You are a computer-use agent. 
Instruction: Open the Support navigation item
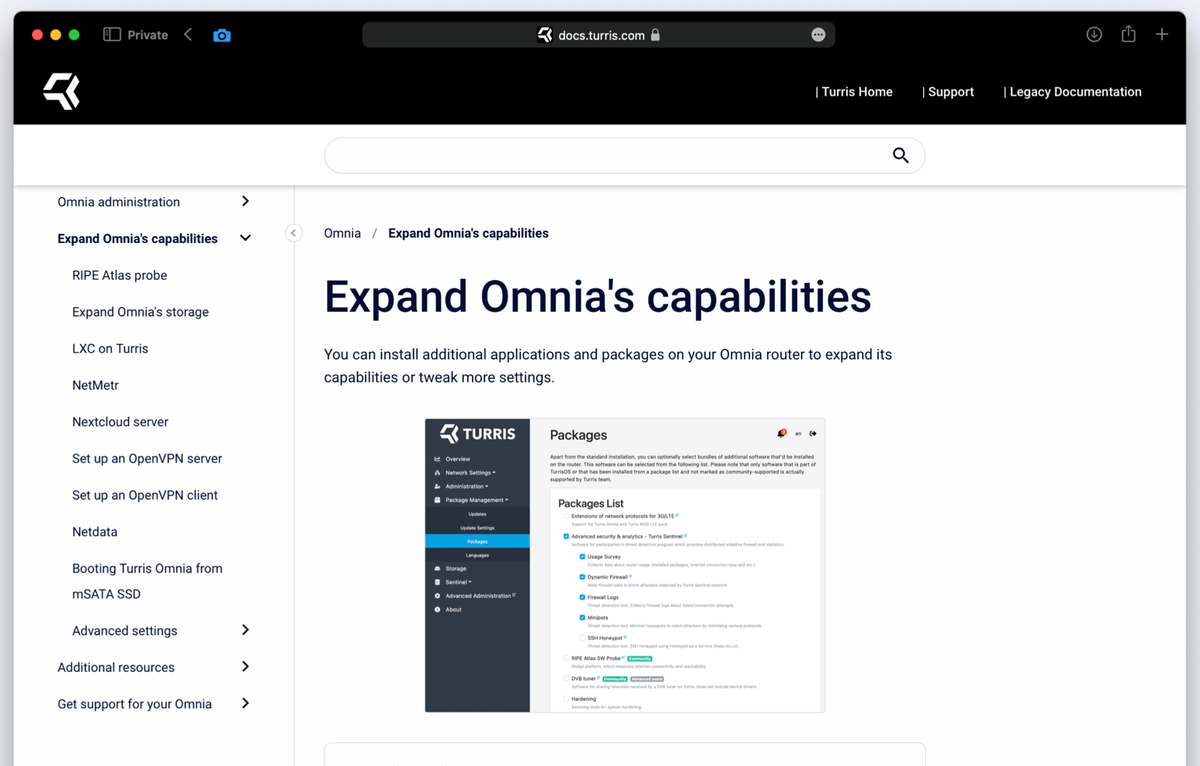click(x=949, y=92)
